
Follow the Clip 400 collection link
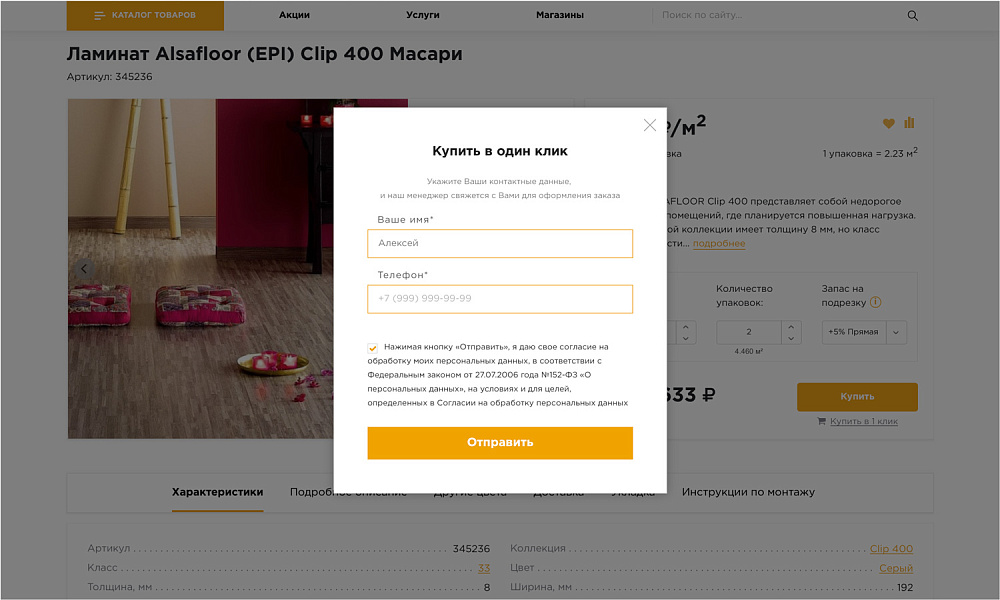(891, 548)
